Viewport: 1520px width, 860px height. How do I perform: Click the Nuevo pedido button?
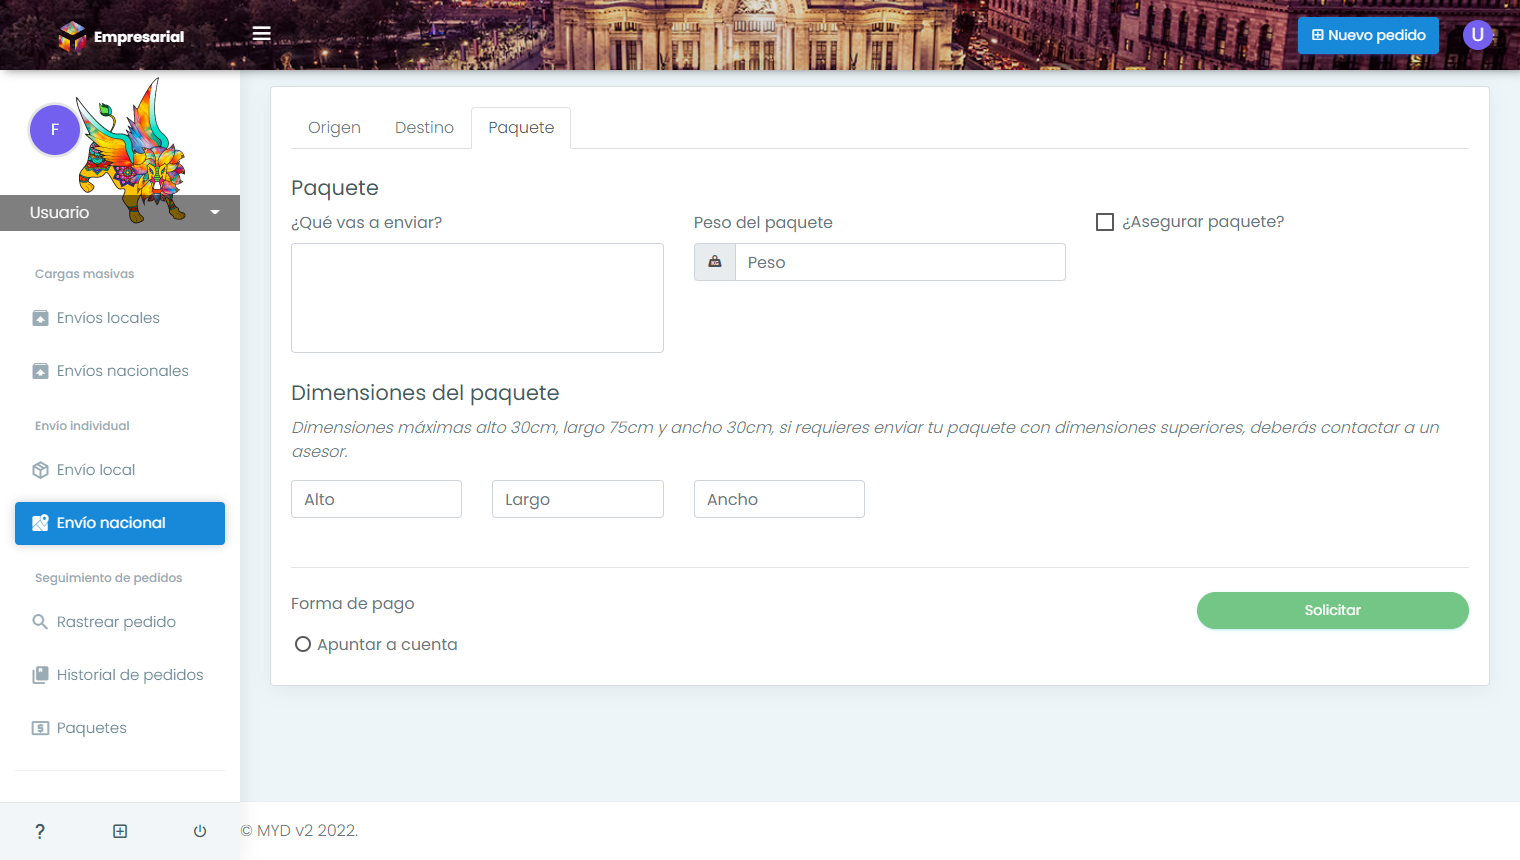click(x=1368, y=35)
